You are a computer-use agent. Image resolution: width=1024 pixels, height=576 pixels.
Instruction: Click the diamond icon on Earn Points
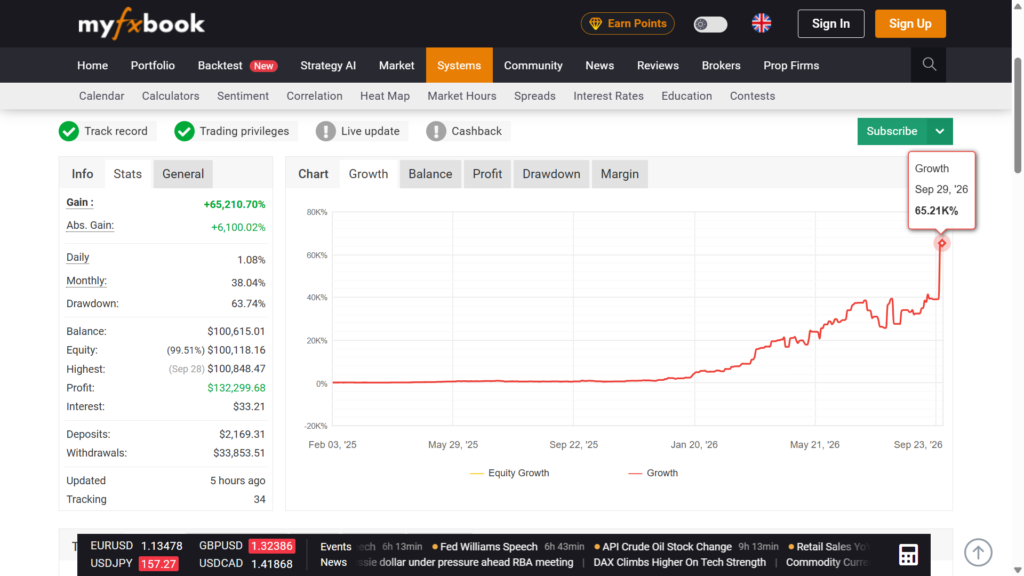click(x=595, y=24)
